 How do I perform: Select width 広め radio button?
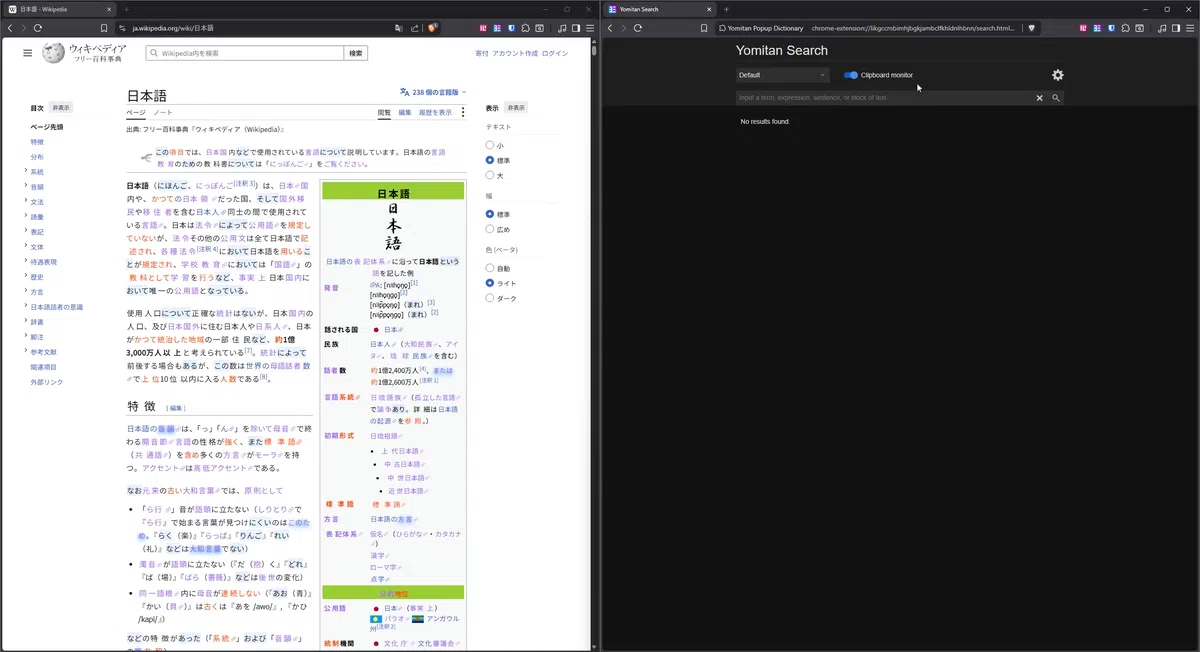point(490,229)
